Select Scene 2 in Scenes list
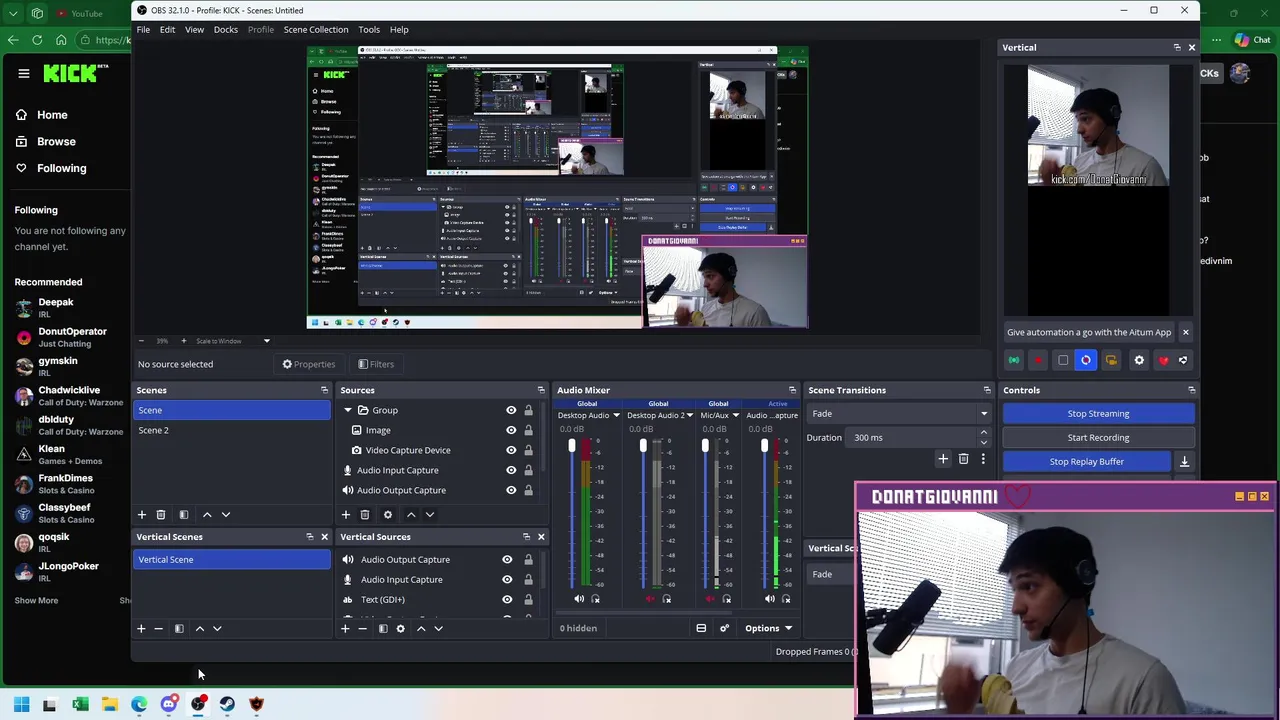Image resolution: width=1280 pixels, height=720 pixels. tap(232, 430)
